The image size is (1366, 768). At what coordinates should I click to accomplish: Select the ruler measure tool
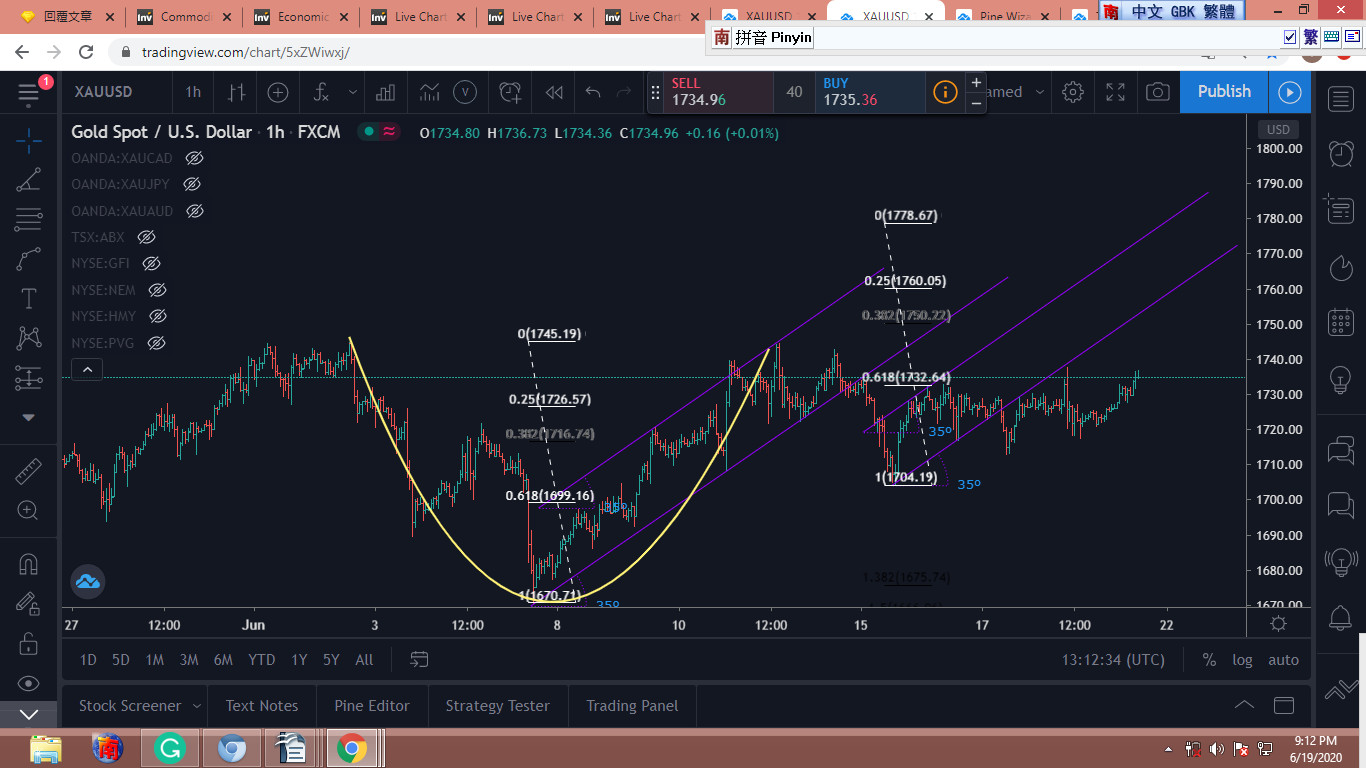point(28,471)
